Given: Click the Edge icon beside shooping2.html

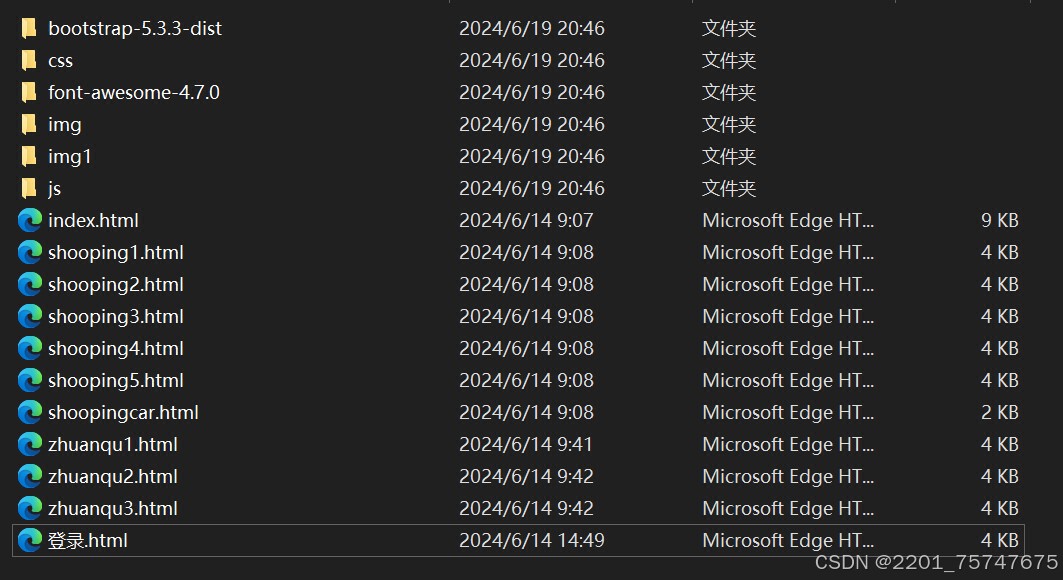Looking at the screenshot, I should [30, 285].
